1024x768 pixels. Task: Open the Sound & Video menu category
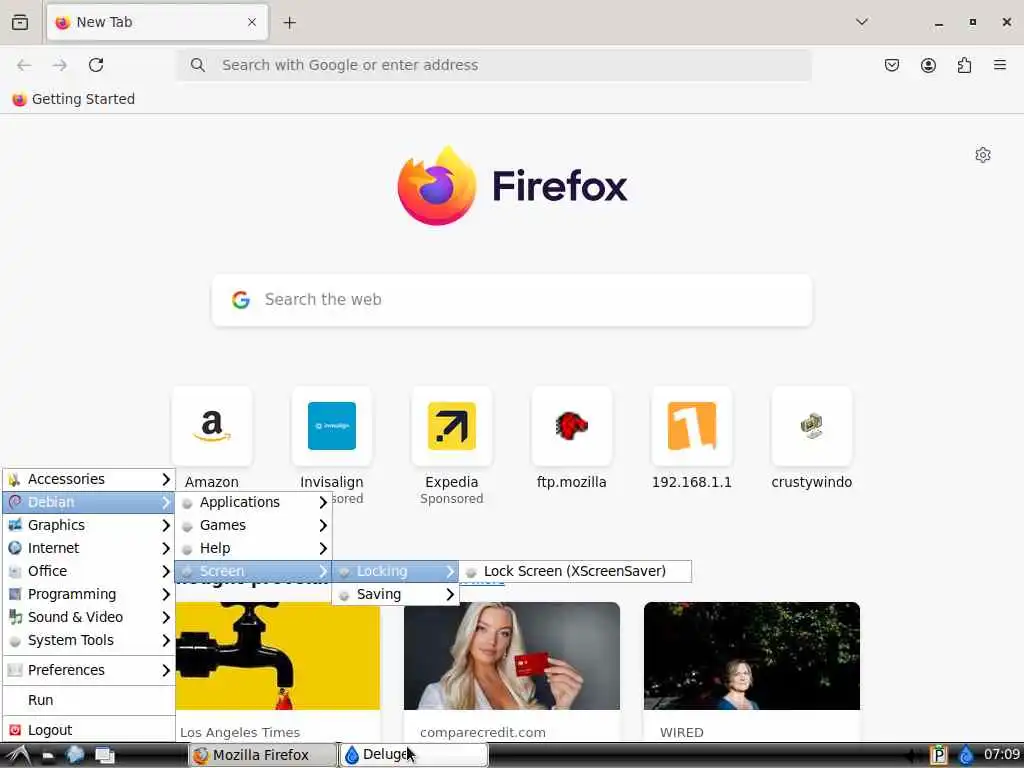89,617
